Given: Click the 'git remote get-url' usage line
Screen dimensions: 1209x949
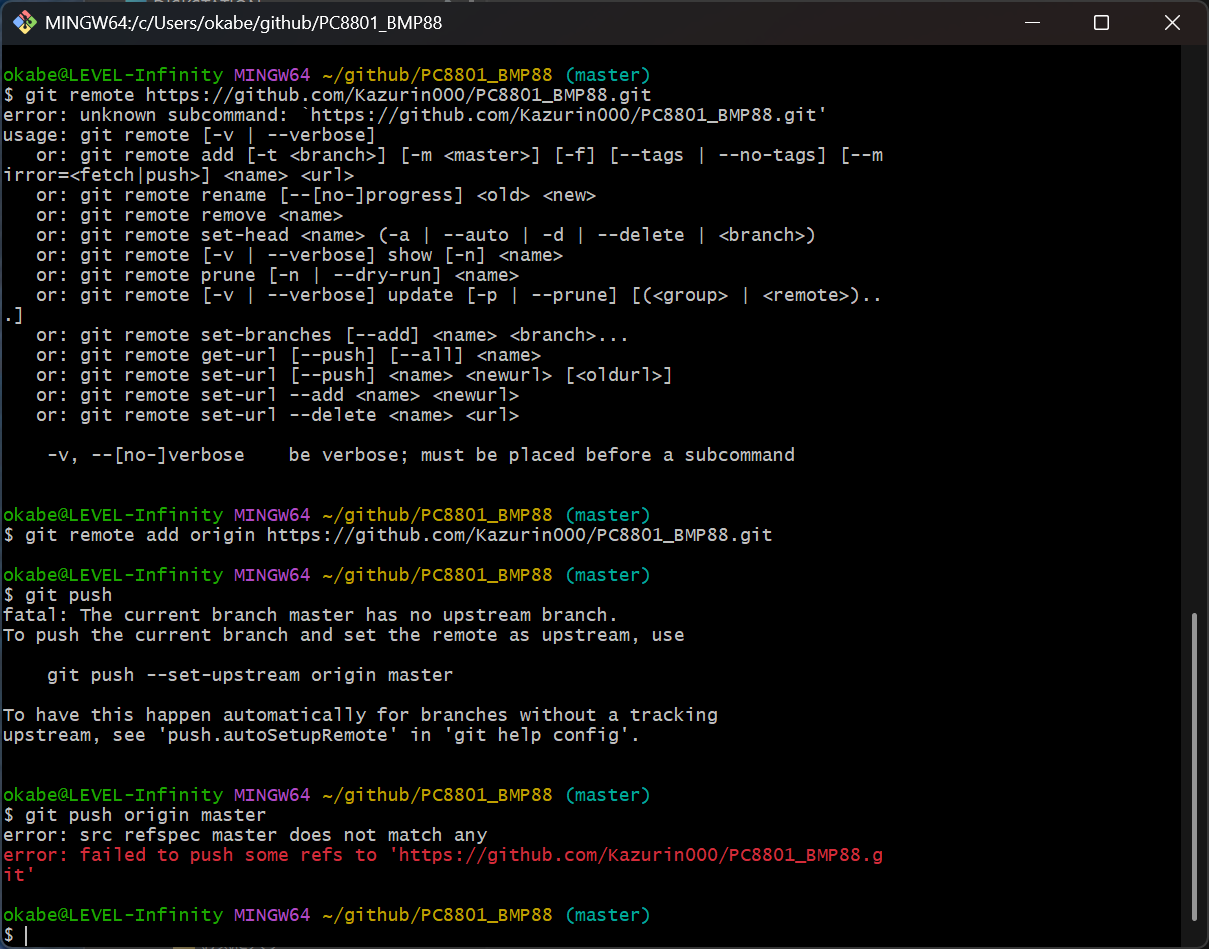Looking at the screenshot, I should [x=289, y=355].
